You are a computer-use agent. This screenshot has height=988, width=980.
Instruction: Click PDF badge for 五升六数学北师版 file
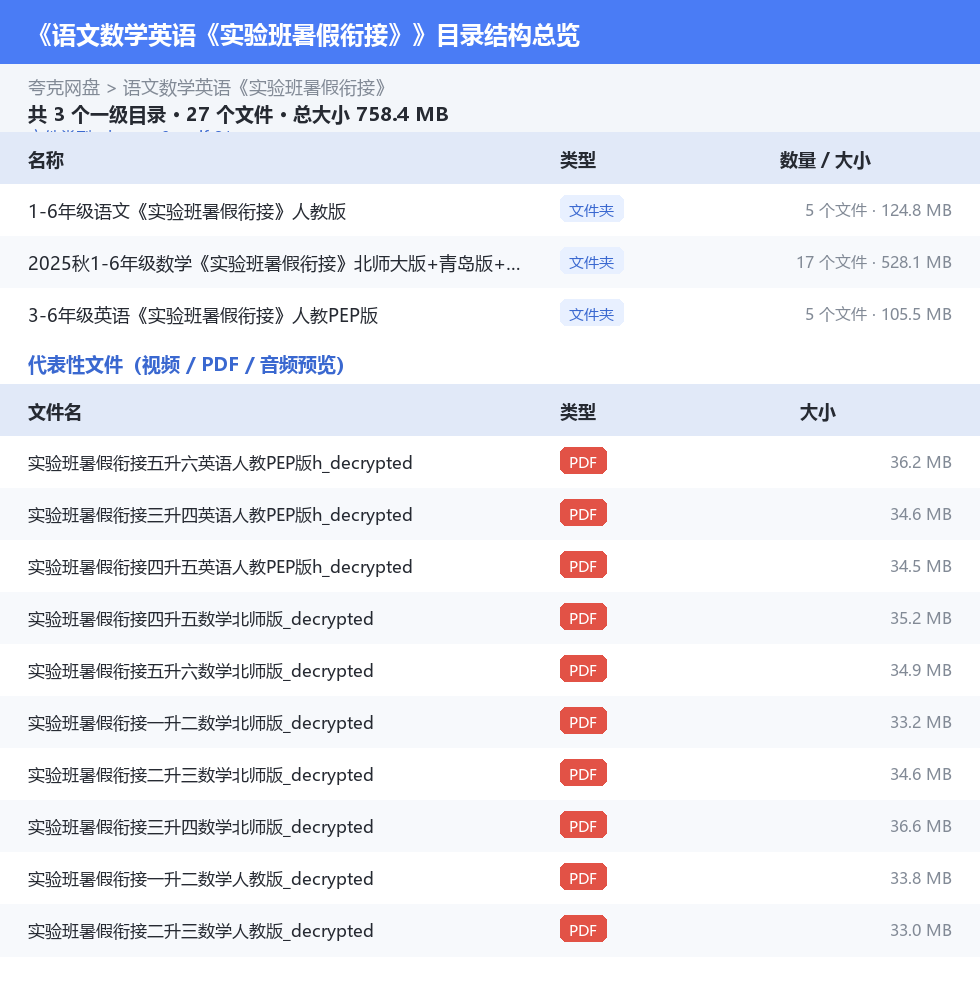pos(583,669)
